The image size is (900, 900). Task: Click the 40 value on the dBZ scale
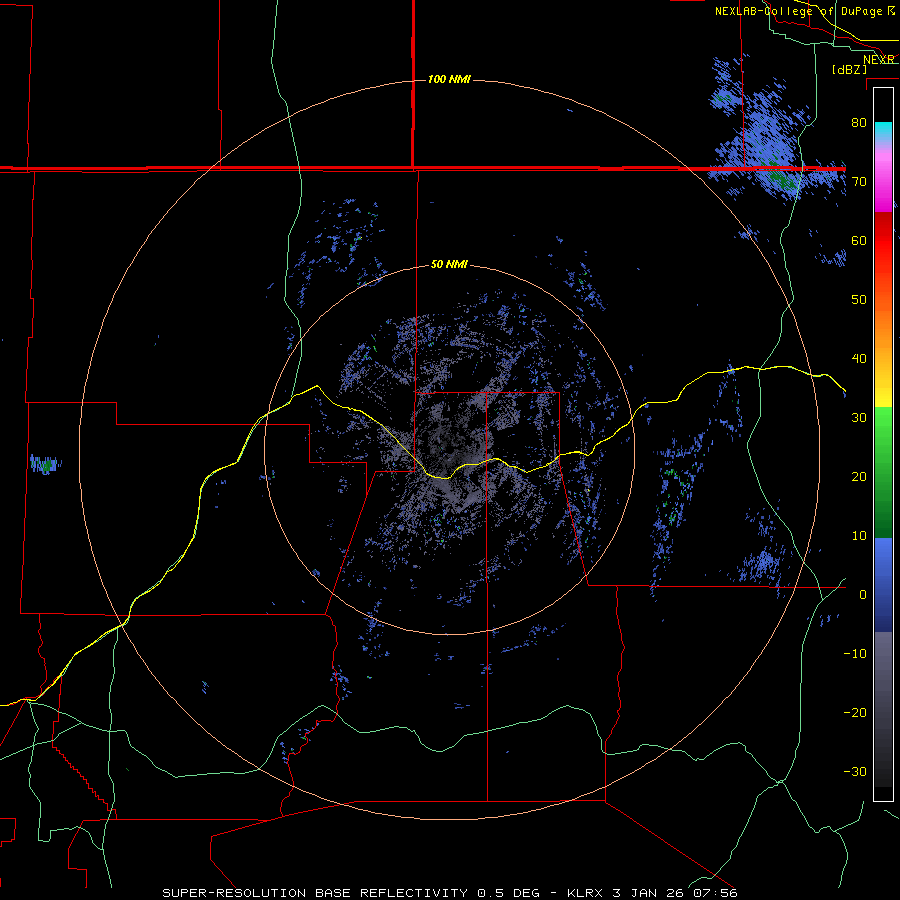[x=859, y=359]
